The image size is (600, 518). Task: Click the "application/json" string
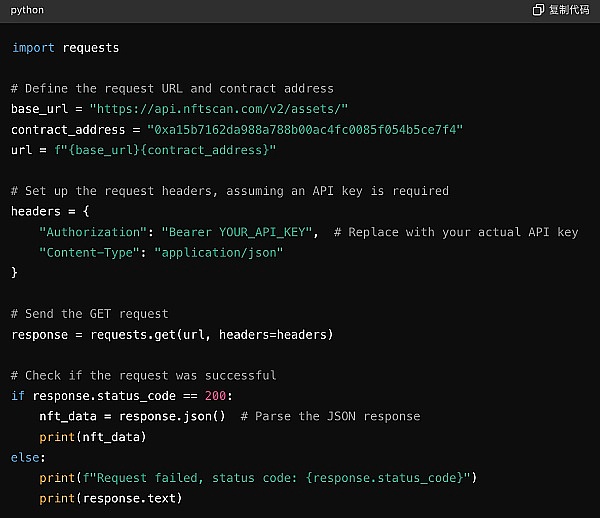pos(218,253)
